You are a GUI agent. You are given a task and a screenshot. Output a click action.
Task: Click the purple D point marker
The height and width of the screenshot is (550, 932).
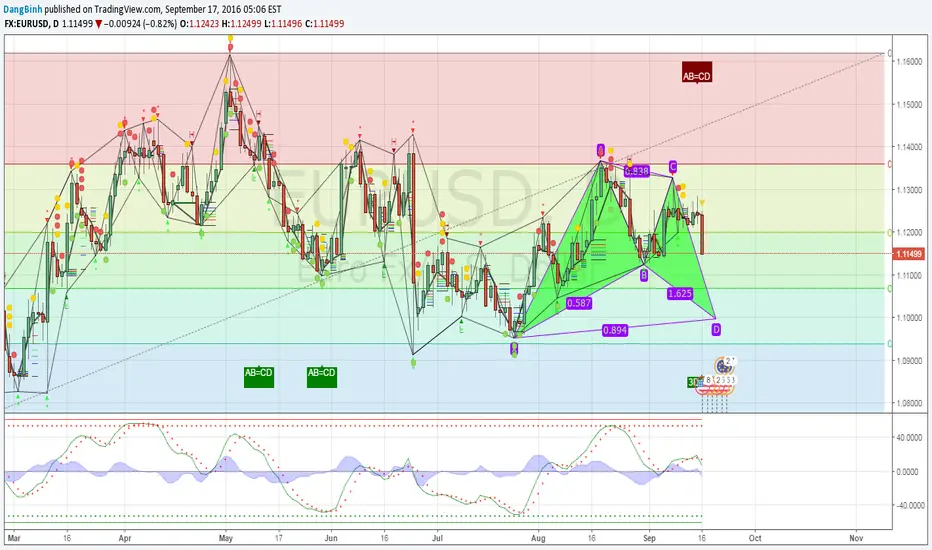(716, 329)
